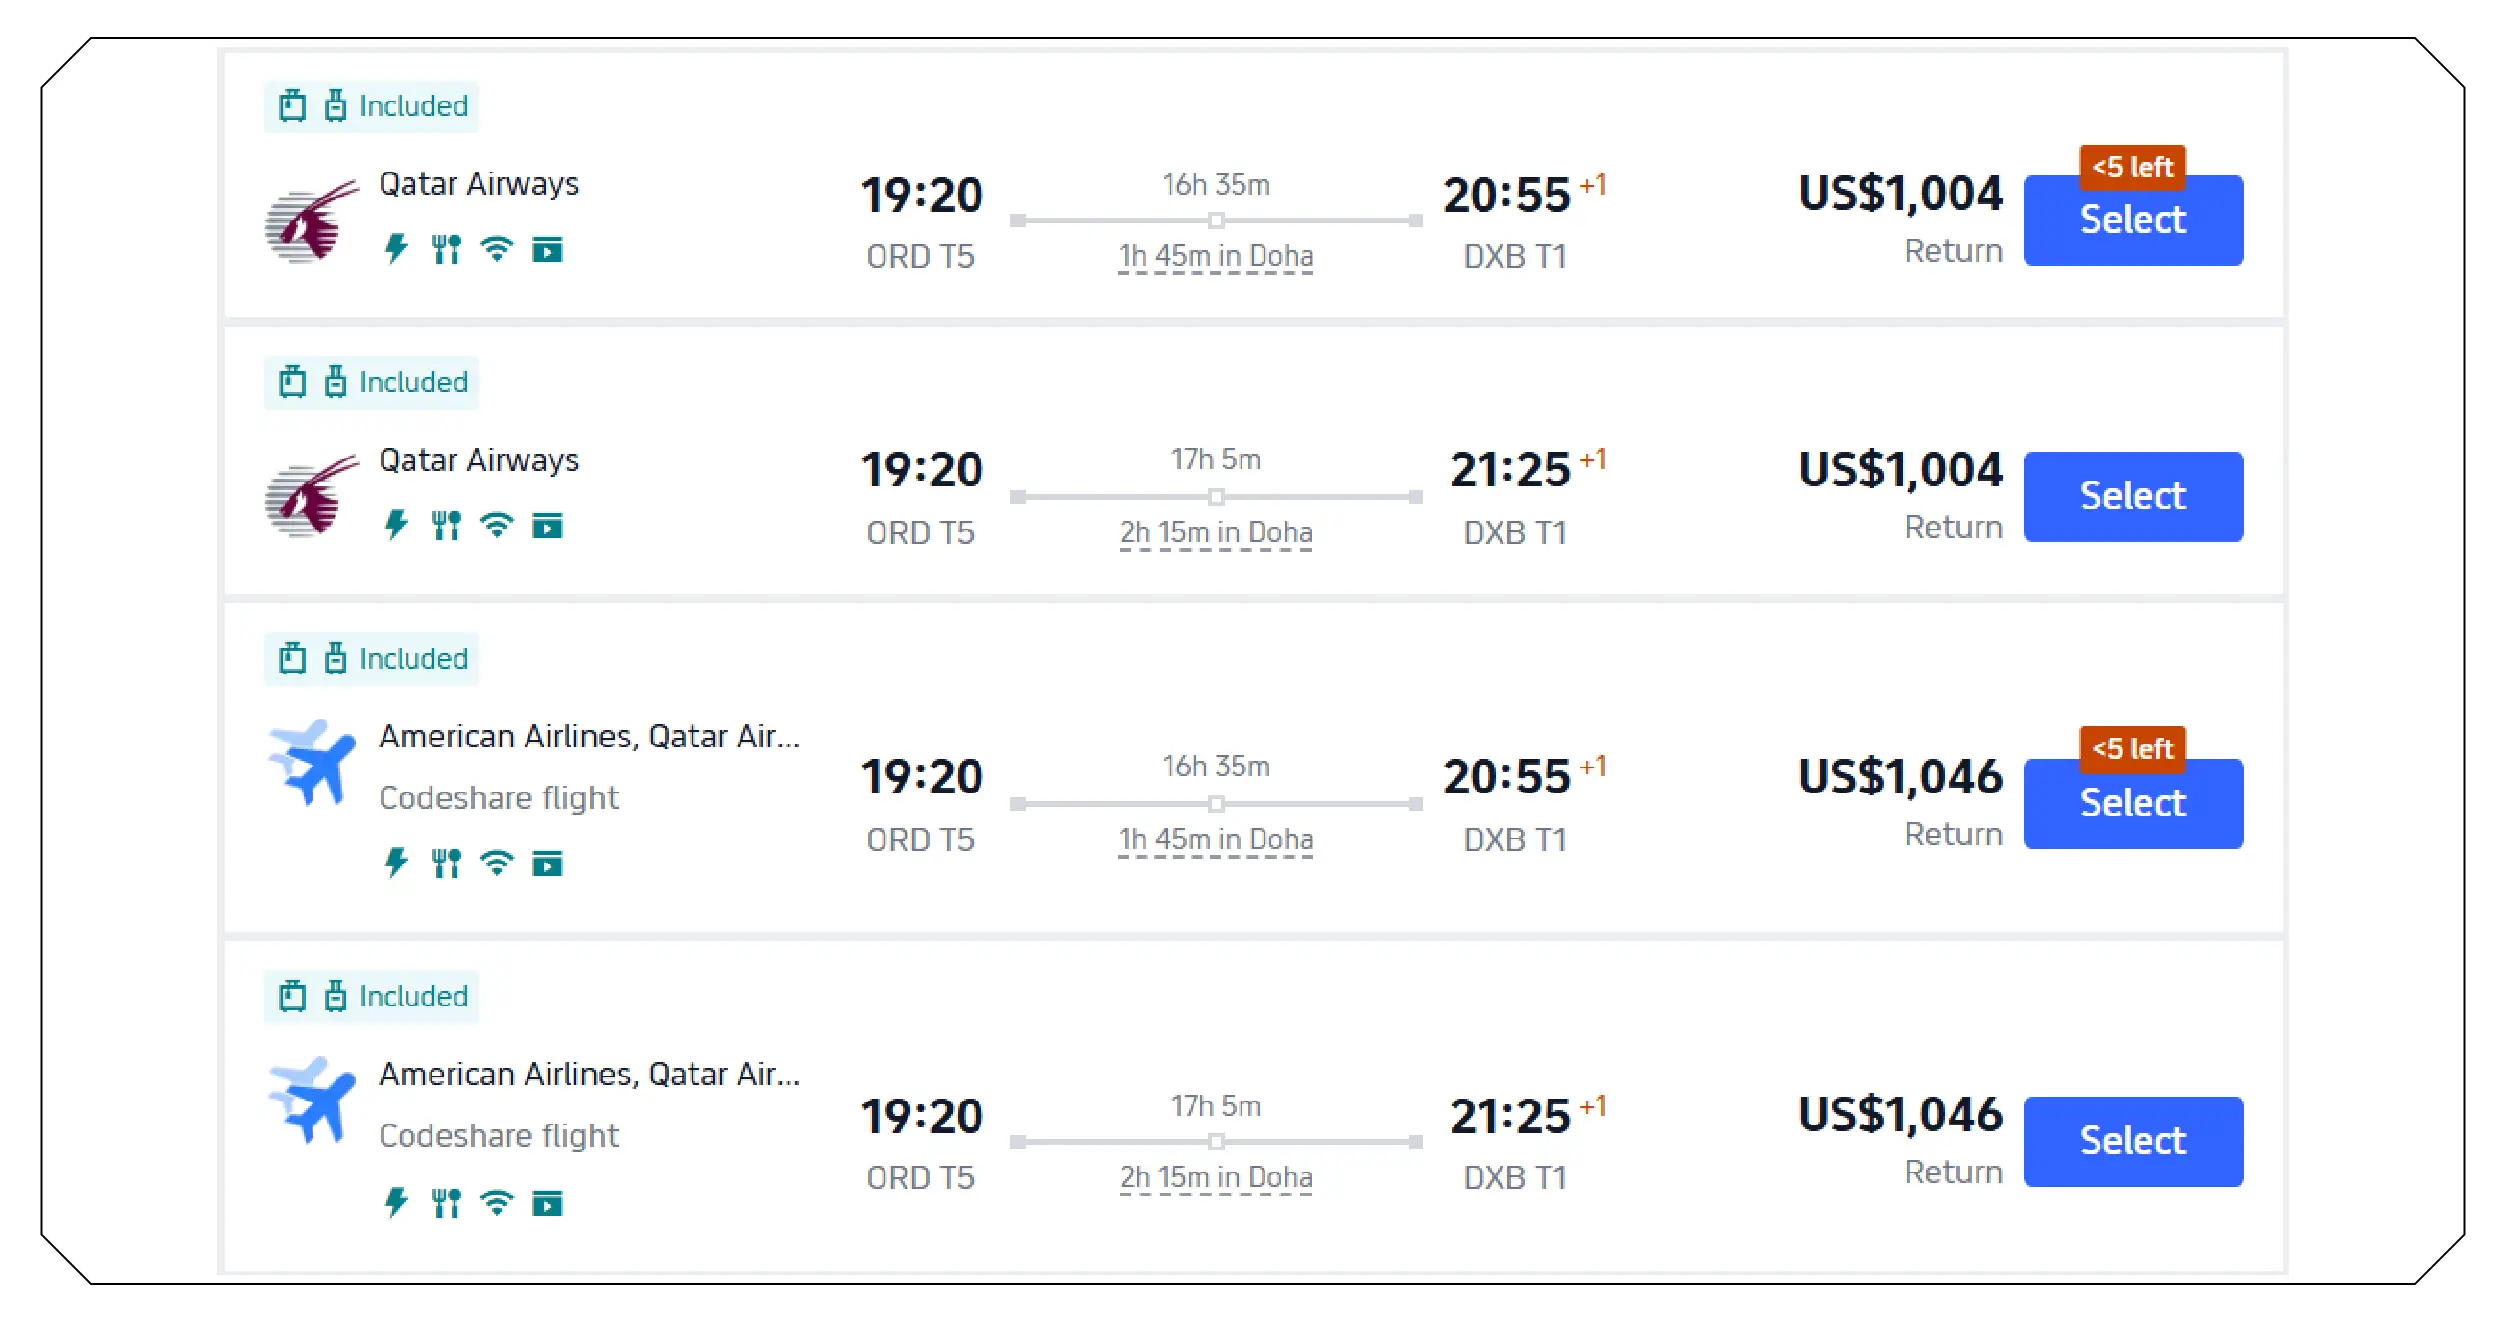Open the 1h 45m in Doha layover details, first flight
The height and width of the screenshot is (1322, 2507).
[1215, 257]
